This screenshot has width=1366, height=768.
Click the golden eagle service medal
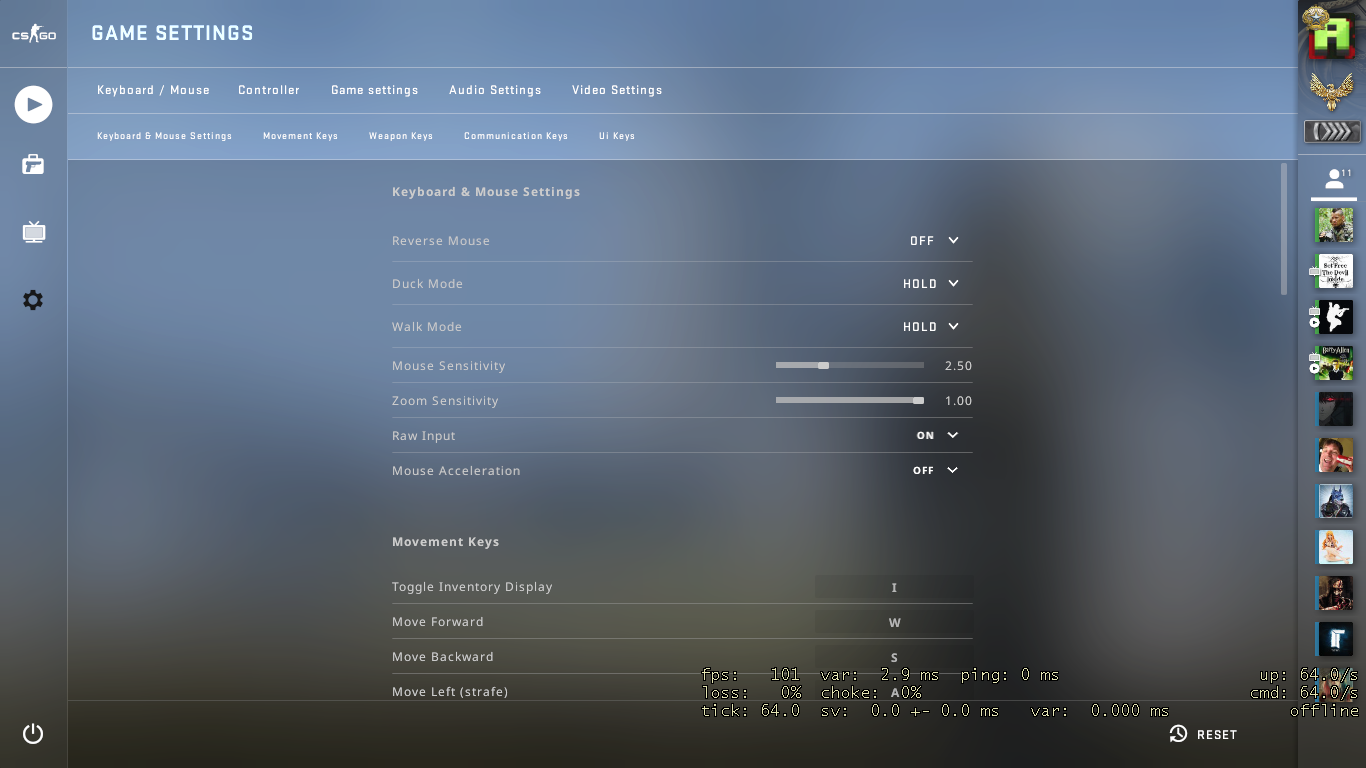click(x=1333, y=91)
